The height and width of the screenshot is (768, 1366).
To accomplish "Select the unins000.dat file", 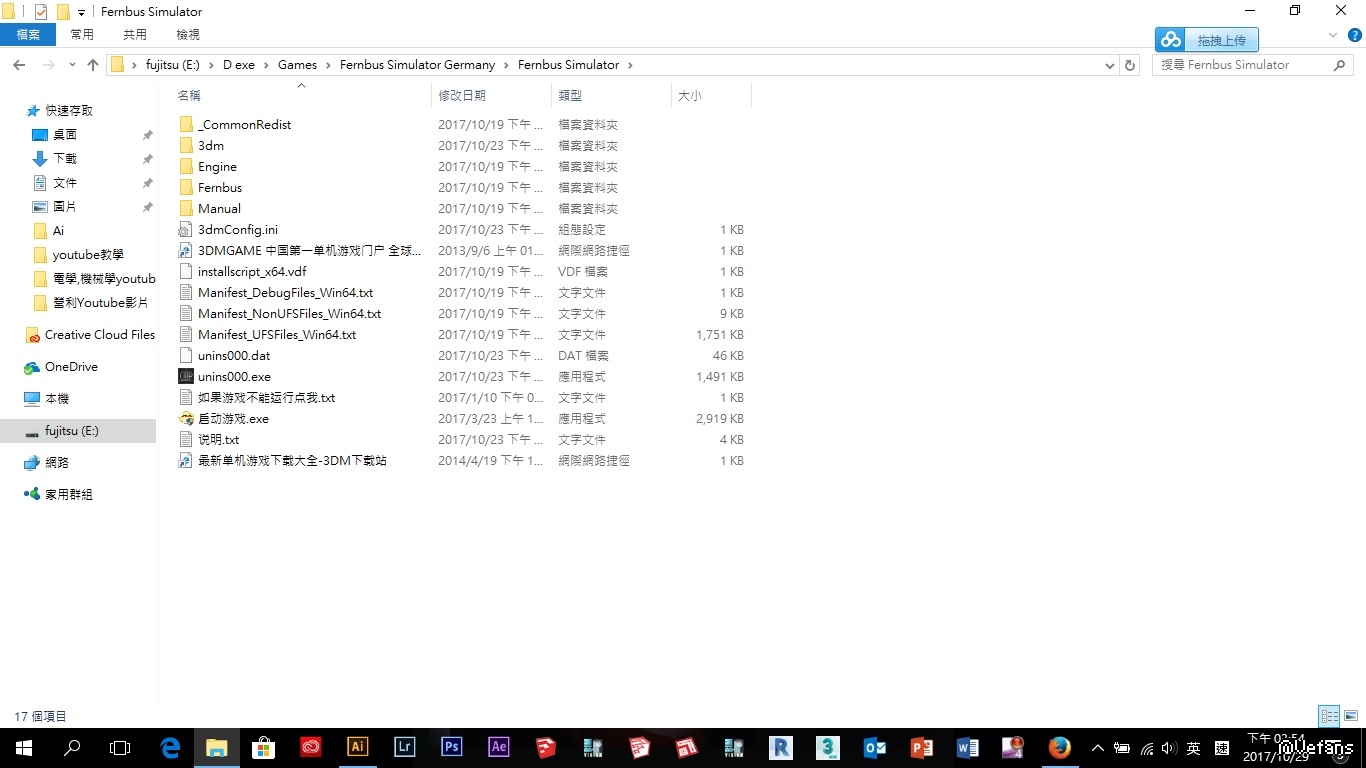I will point(234,356).
